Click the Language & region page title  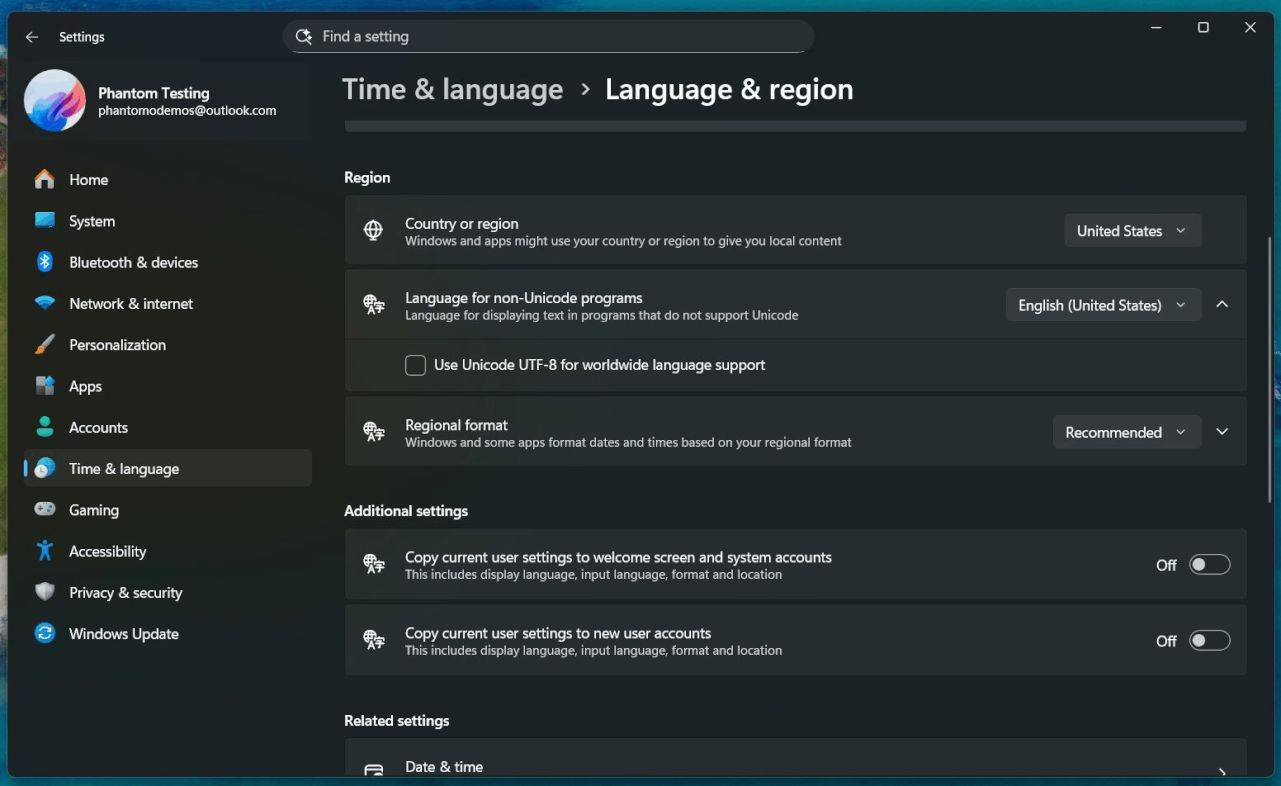(729, 89)
